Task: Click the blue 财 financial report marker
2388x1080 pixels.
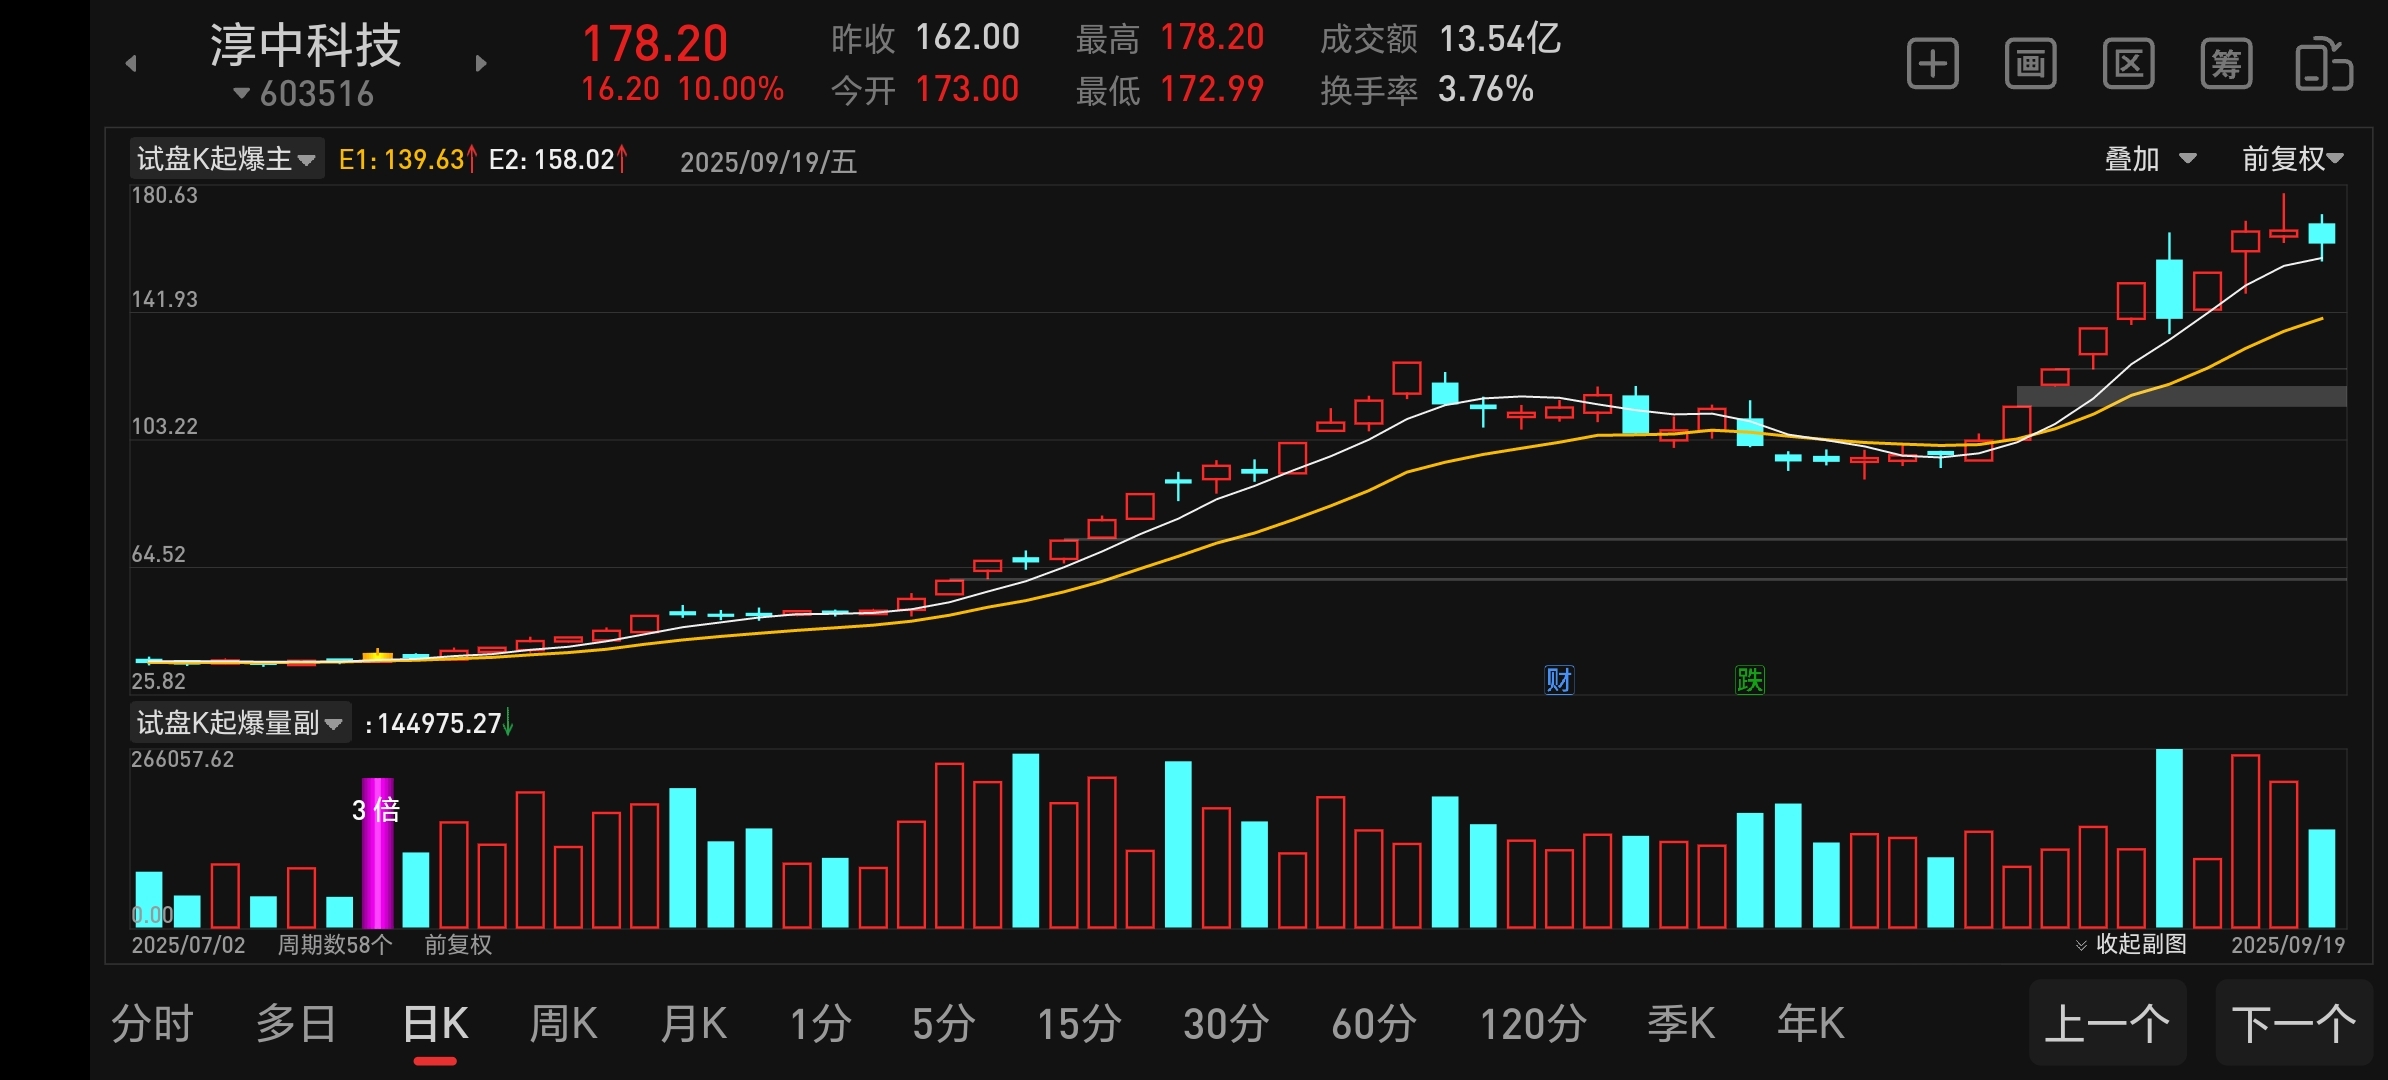Action: pyautogui.click(x=1558, y=680)
